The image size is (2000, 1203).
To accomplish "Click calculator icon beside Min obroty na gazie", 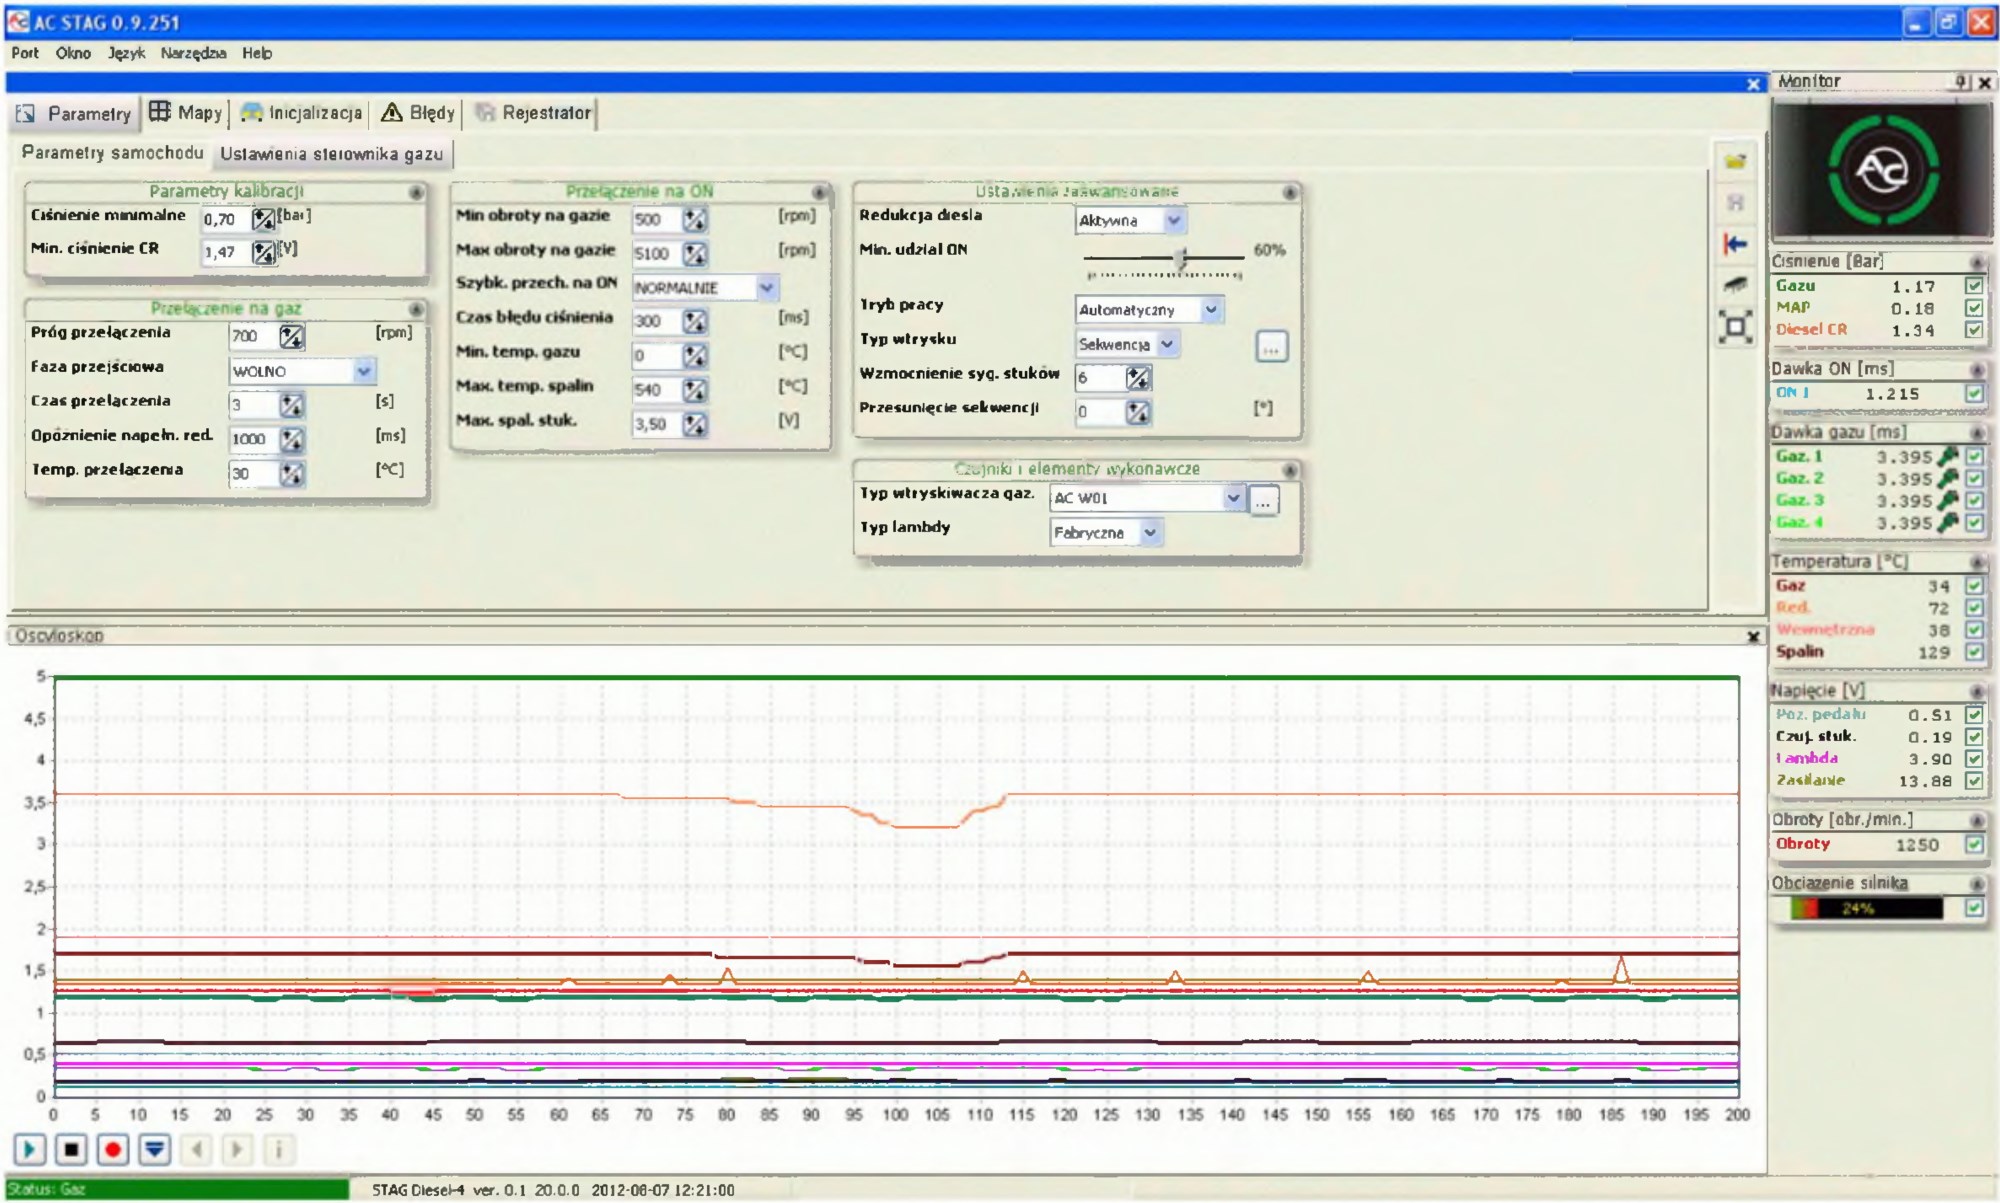I will tap(695, 219).
